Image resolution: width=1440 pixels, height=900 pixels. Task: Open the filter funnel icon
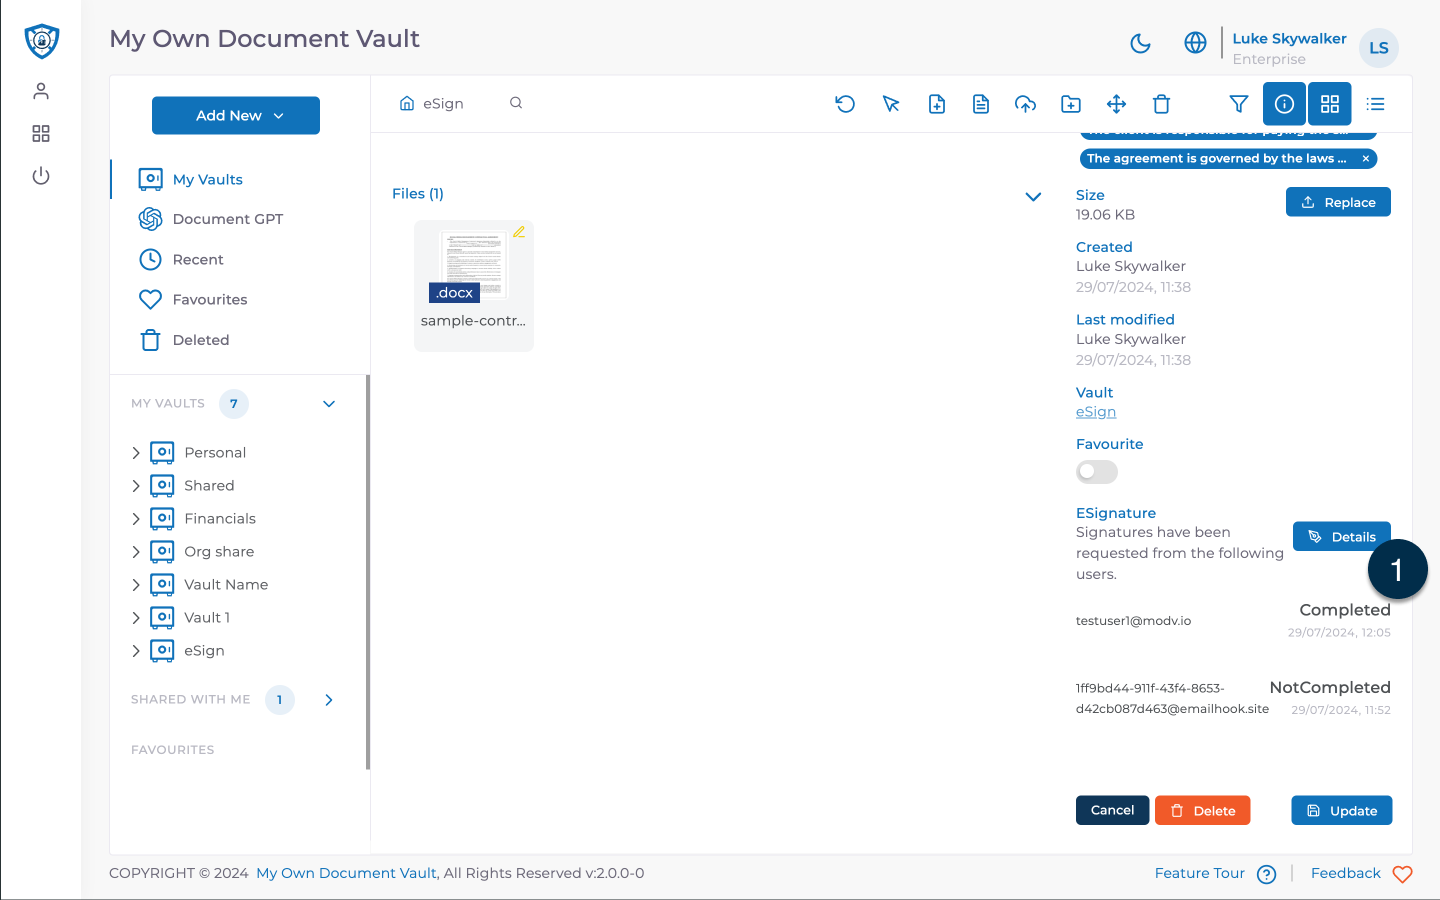[1239, 104]
